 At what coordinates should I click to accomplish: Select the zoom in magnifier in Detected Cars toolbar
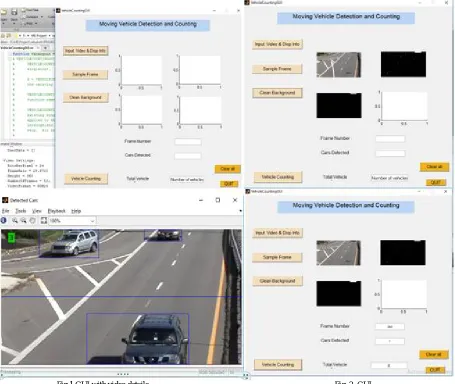point(15,220)
